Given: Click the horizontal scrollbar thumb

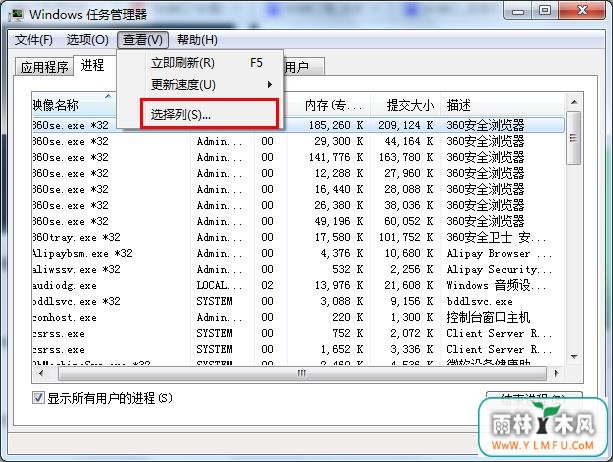Looking at the screenshot, I should [x=302, y=374].
